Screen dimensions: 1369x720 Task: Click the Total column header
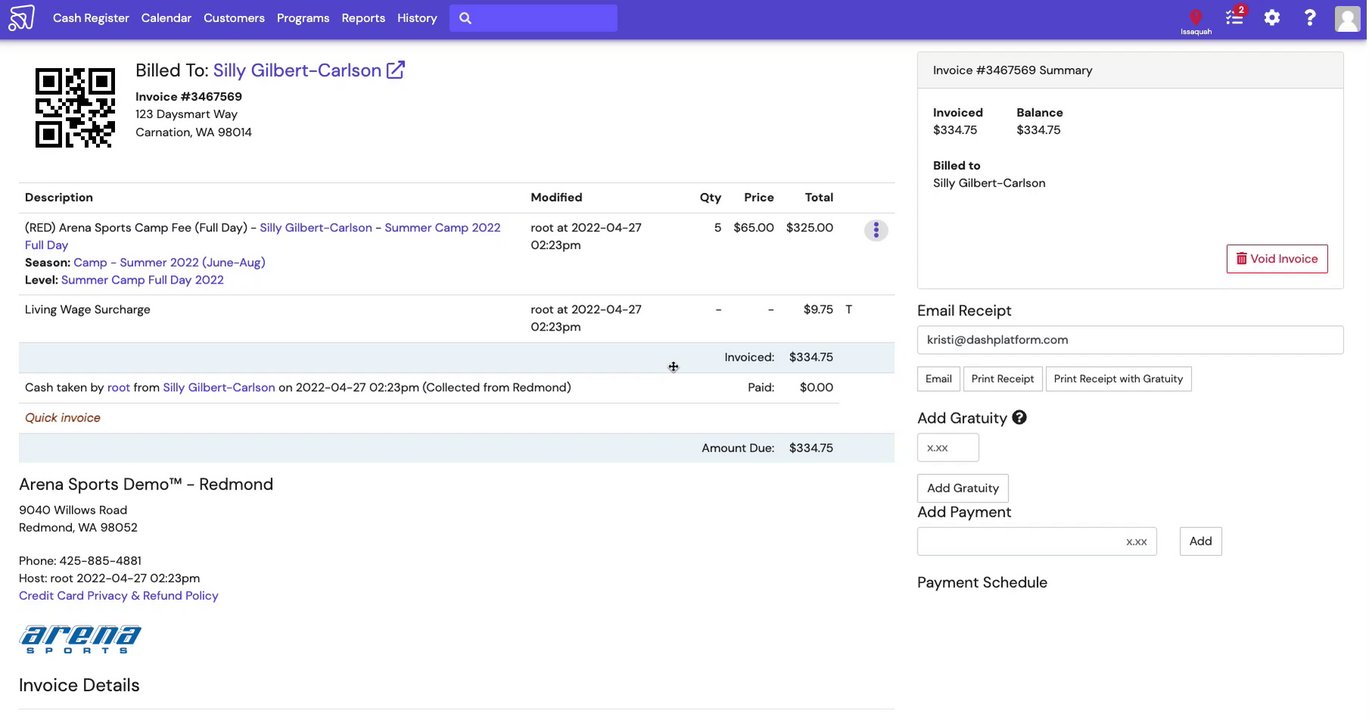coord(819,198)
